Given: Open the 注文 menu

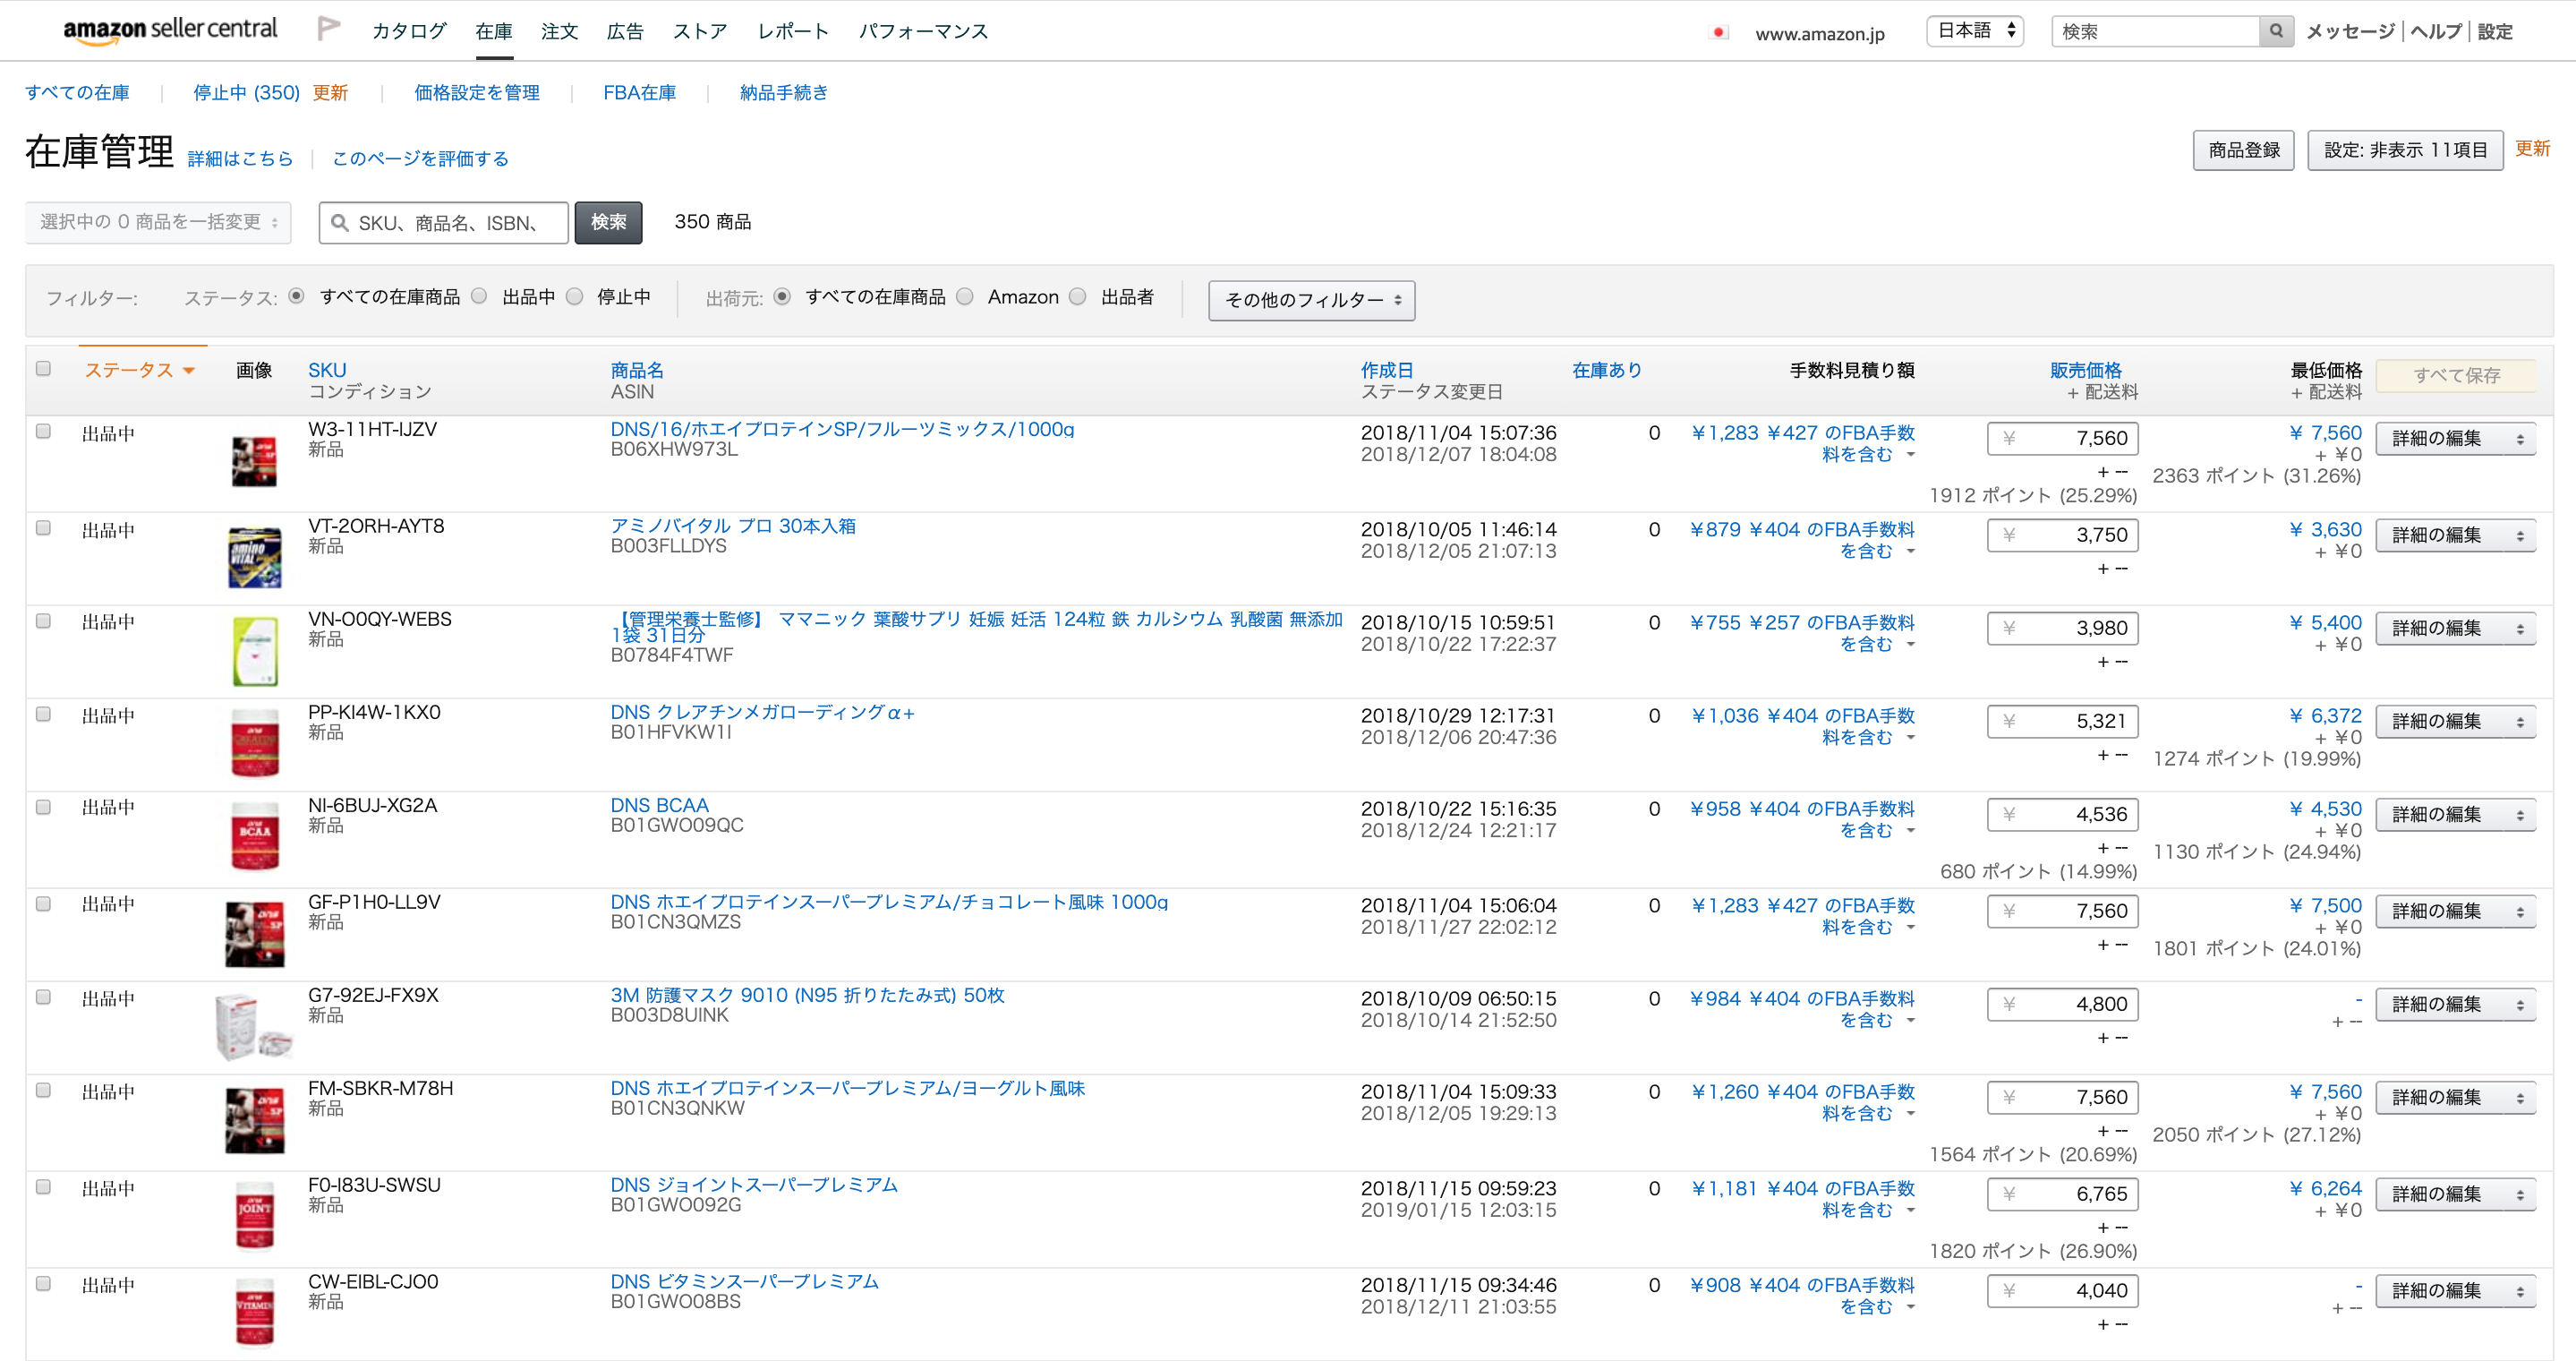Looking at the screenshot, I should pos(560,31).
